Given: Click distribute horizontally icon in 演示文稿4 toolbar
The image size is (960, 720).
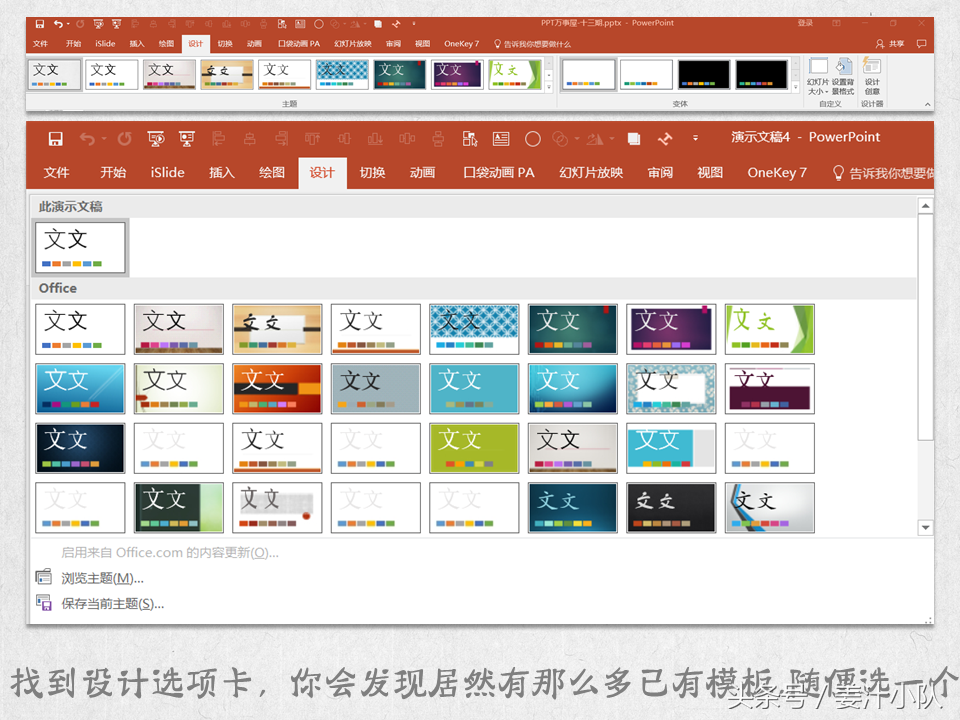Looking at the screenshot, I should click(x=407, y=139).
